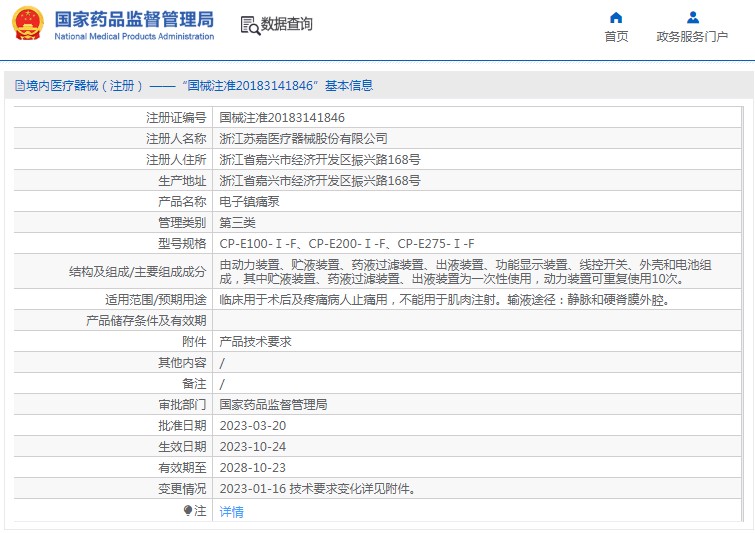Screen dimensions: 755x533
Task: Open the 详情 details link
Action: point(231,511)
